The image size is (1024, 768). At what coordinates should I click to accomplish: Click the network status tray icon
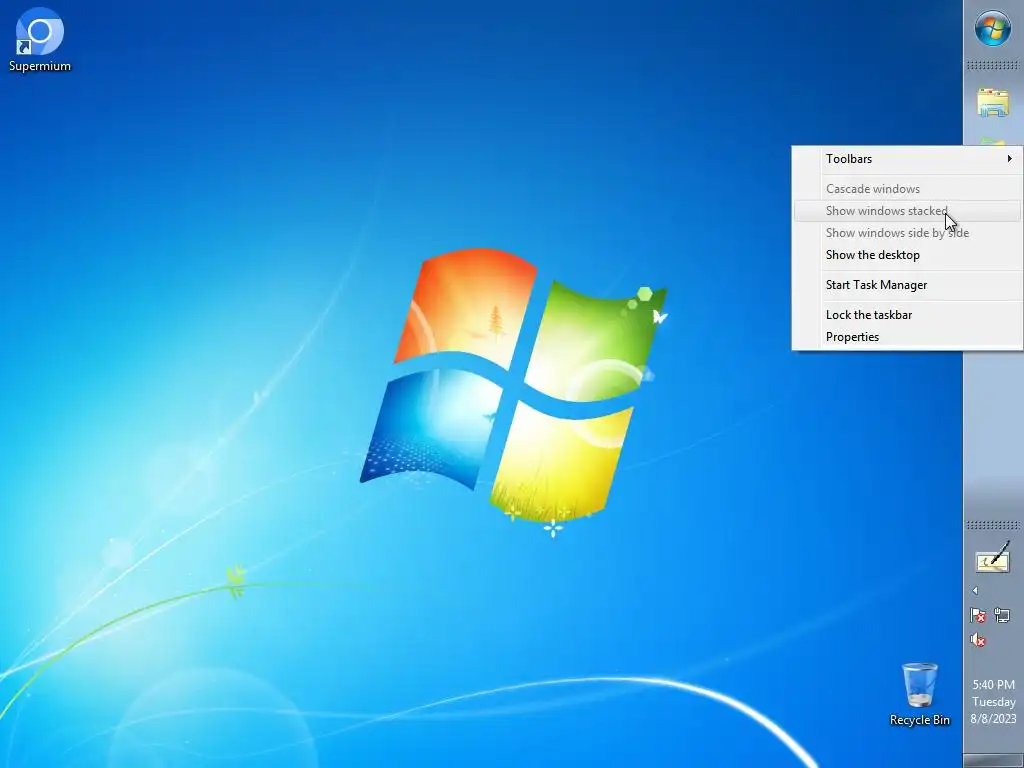pos(1002,615)
